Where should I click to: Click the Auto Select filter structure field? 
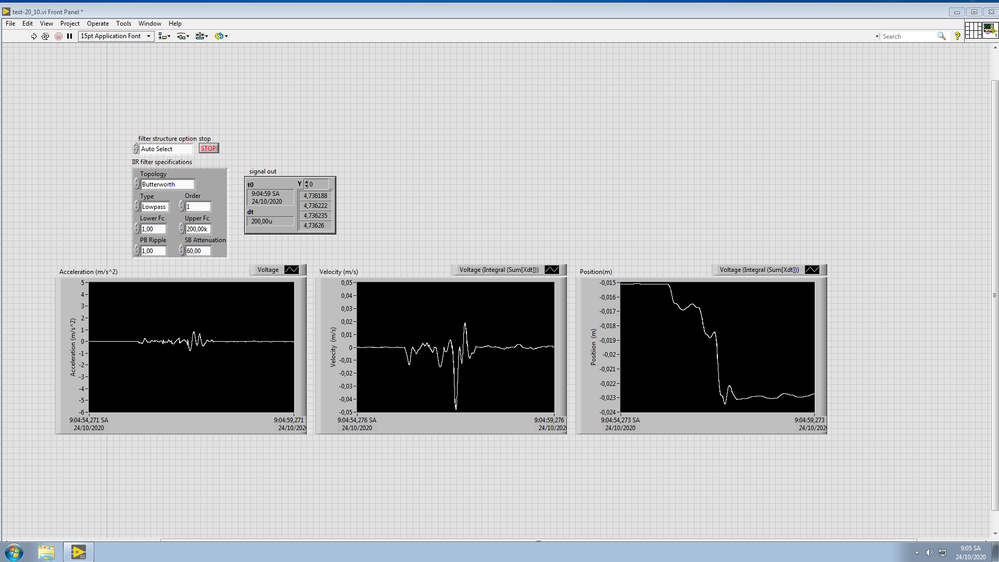pos(166,148)
